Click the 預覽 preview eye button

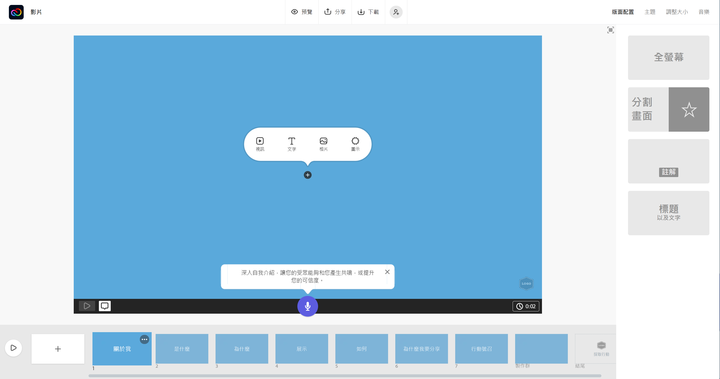click(302, 12)
